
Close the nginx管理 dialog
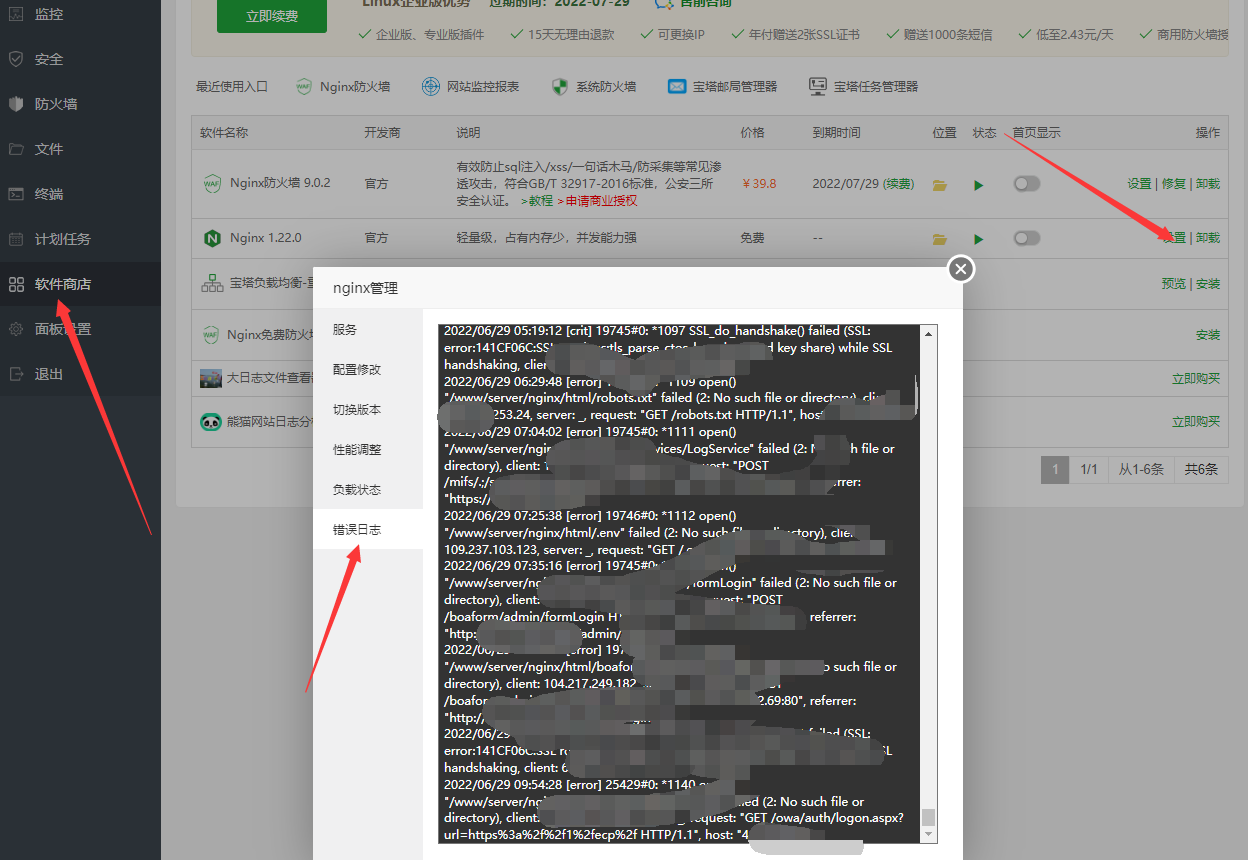[x=961, y=269]
